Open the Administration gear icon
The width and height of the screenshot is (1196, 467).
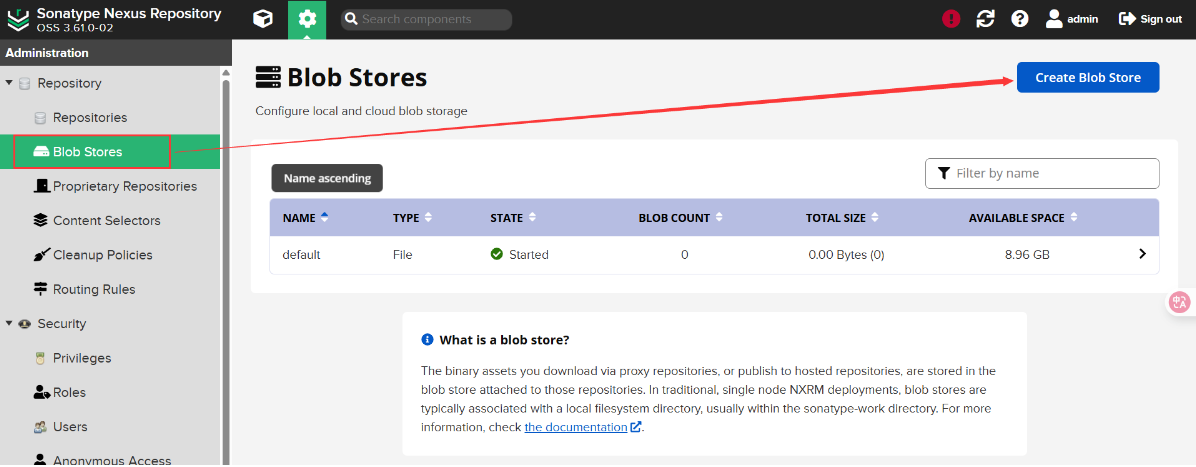pyautogui.click(x=307, y=19)
